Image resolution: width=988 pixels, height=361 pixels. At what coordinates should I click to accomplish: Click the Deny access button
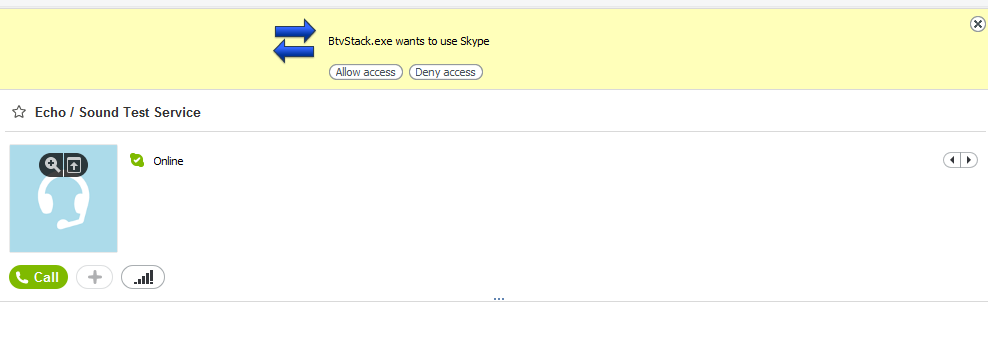pos(445,72)
